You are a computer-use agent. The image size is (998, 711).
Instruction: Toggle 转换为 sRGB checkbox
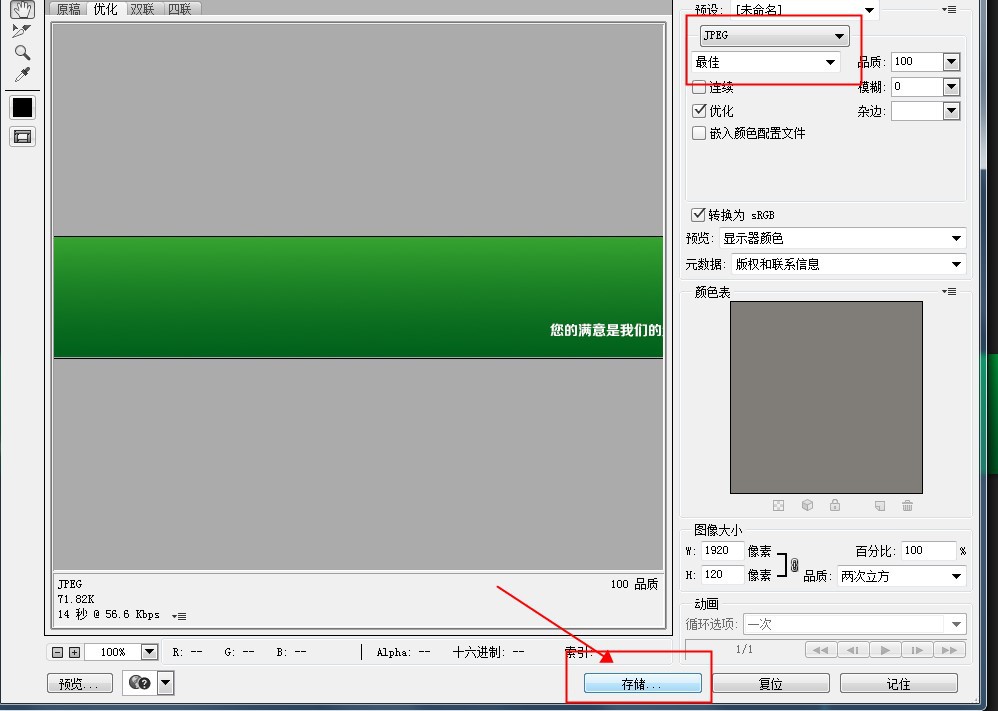pyautogui.click(x=698, y=215)
